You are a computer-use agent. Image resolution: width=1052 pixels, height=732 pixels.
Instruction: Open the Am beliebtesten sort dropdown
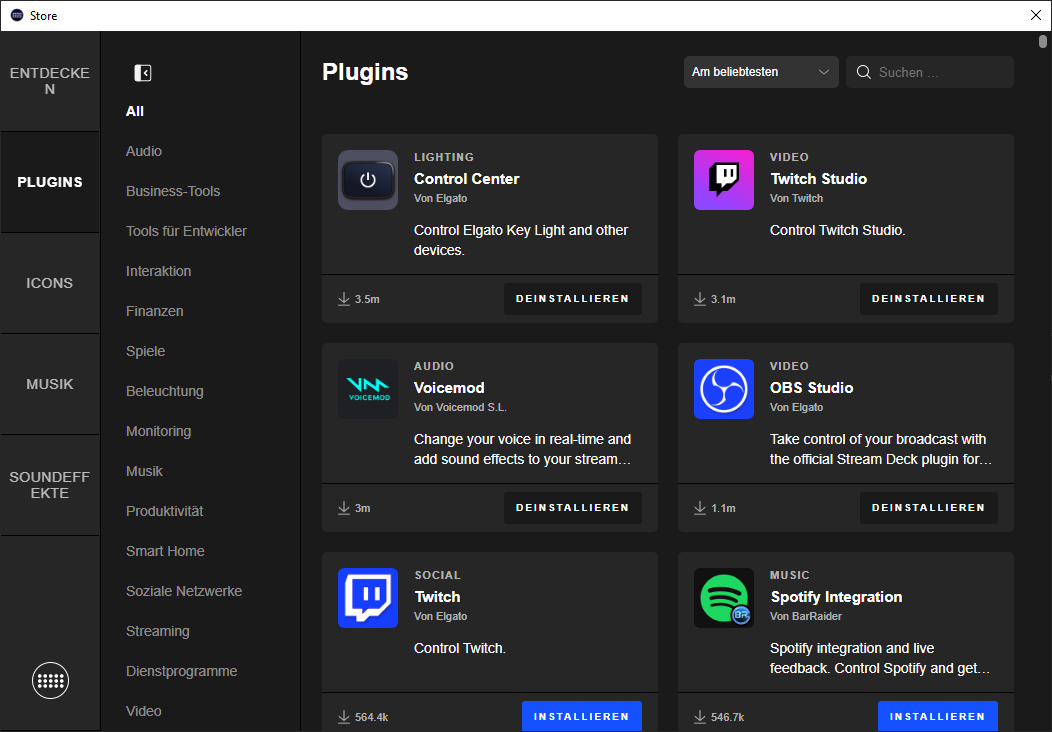pos(761,72)
